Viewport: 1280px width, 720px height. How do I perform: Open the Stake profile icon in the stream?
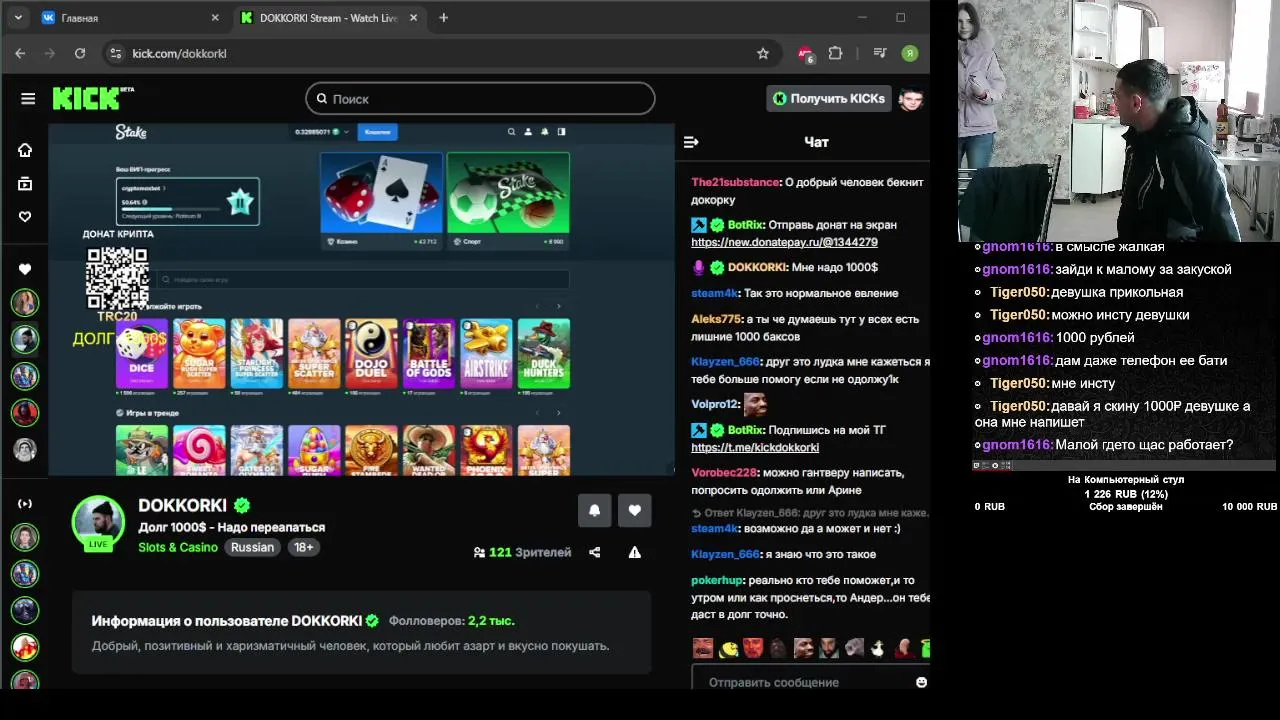[x=528, y=131]
